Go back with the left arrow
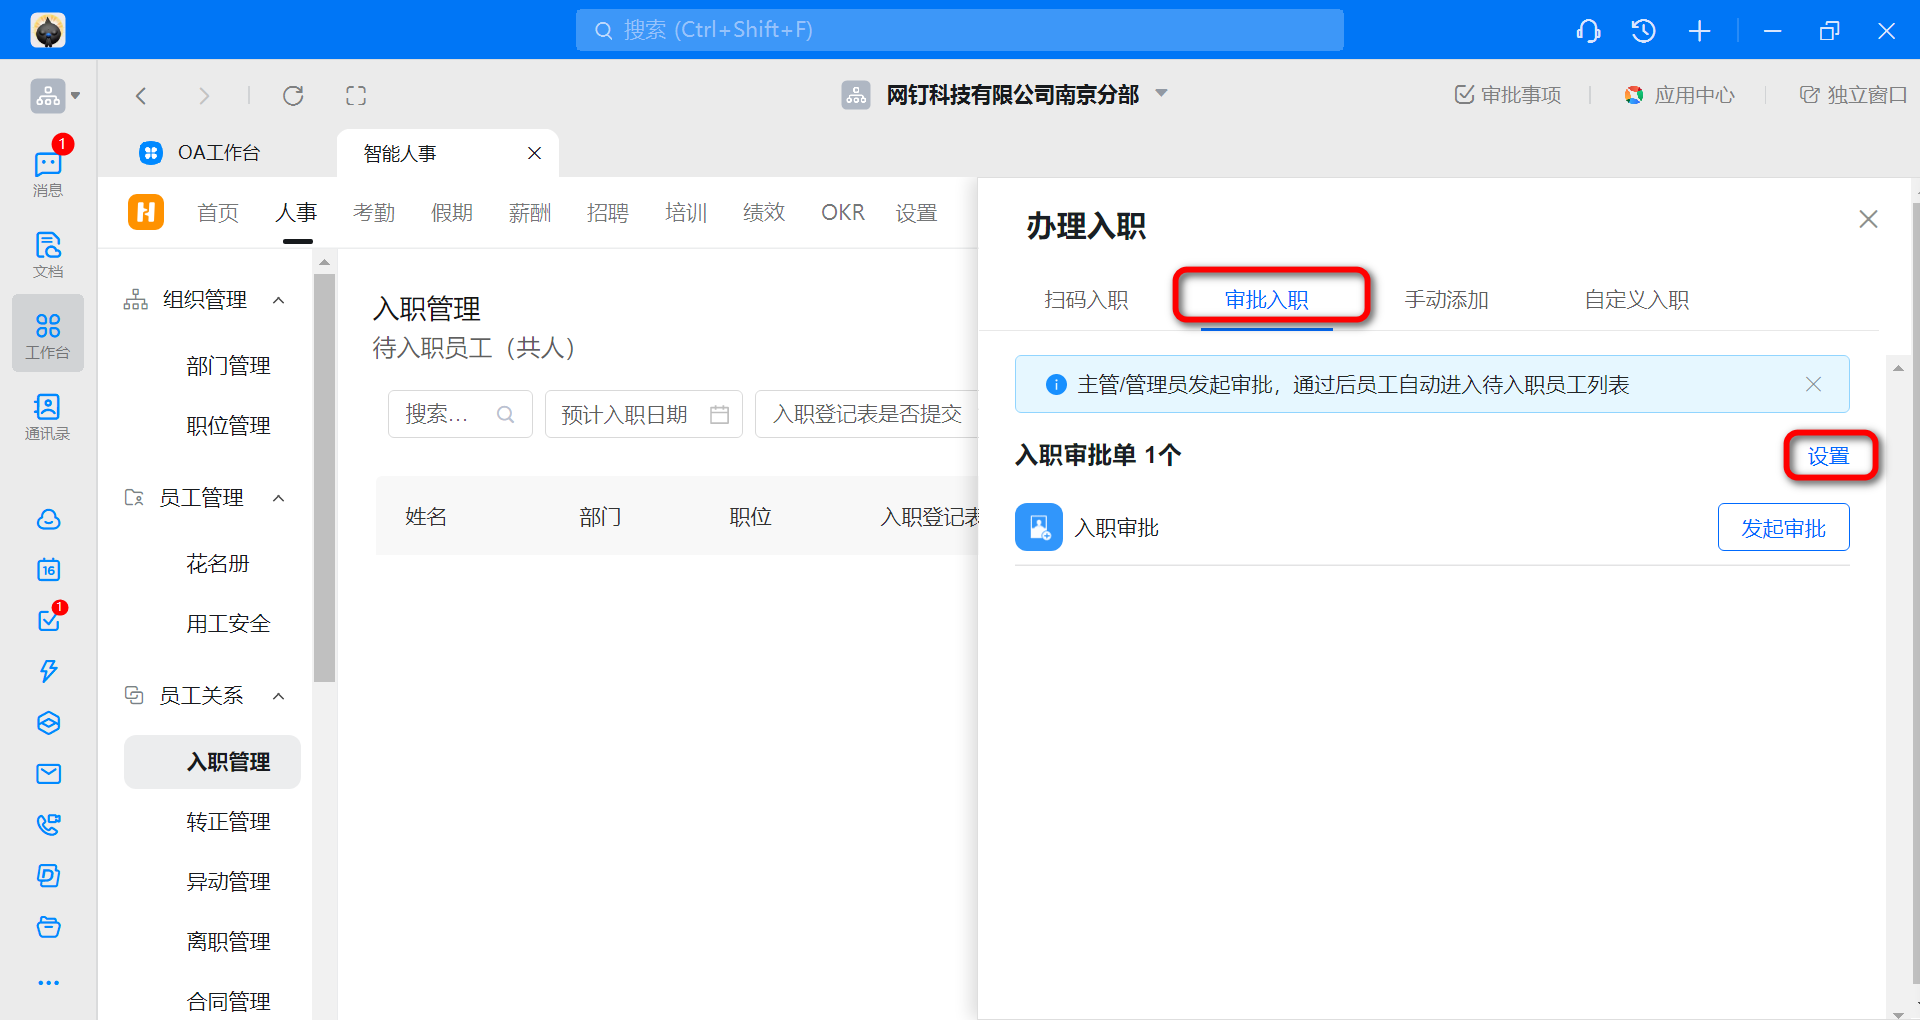This screenshot has height=1020, width=1920. (x=141, y=96)
